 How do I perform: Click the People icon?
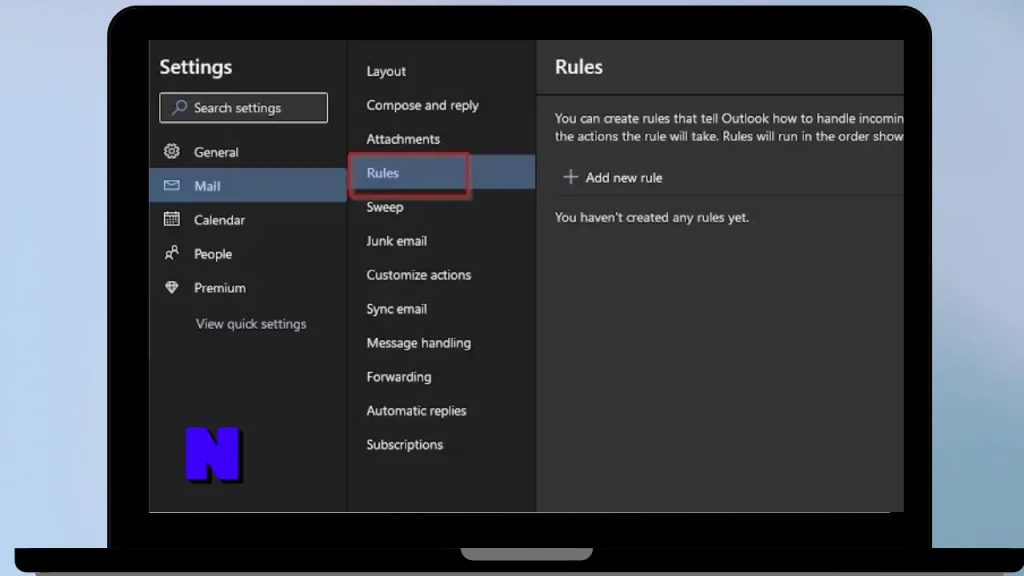172,253
